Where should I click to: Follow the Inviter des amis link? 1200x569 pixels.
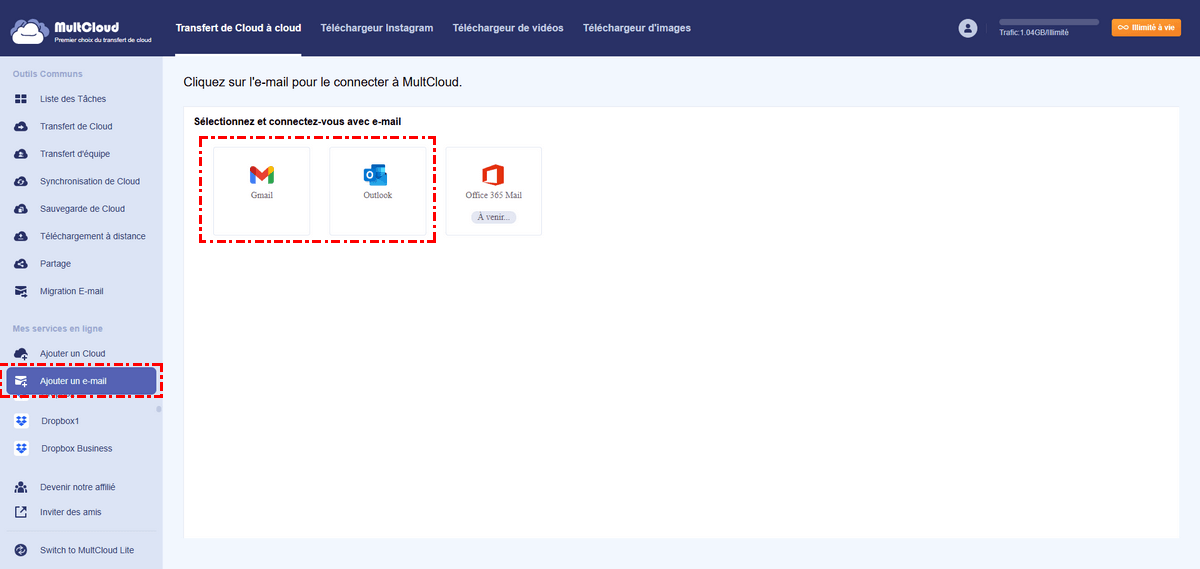tap(71, 512)
